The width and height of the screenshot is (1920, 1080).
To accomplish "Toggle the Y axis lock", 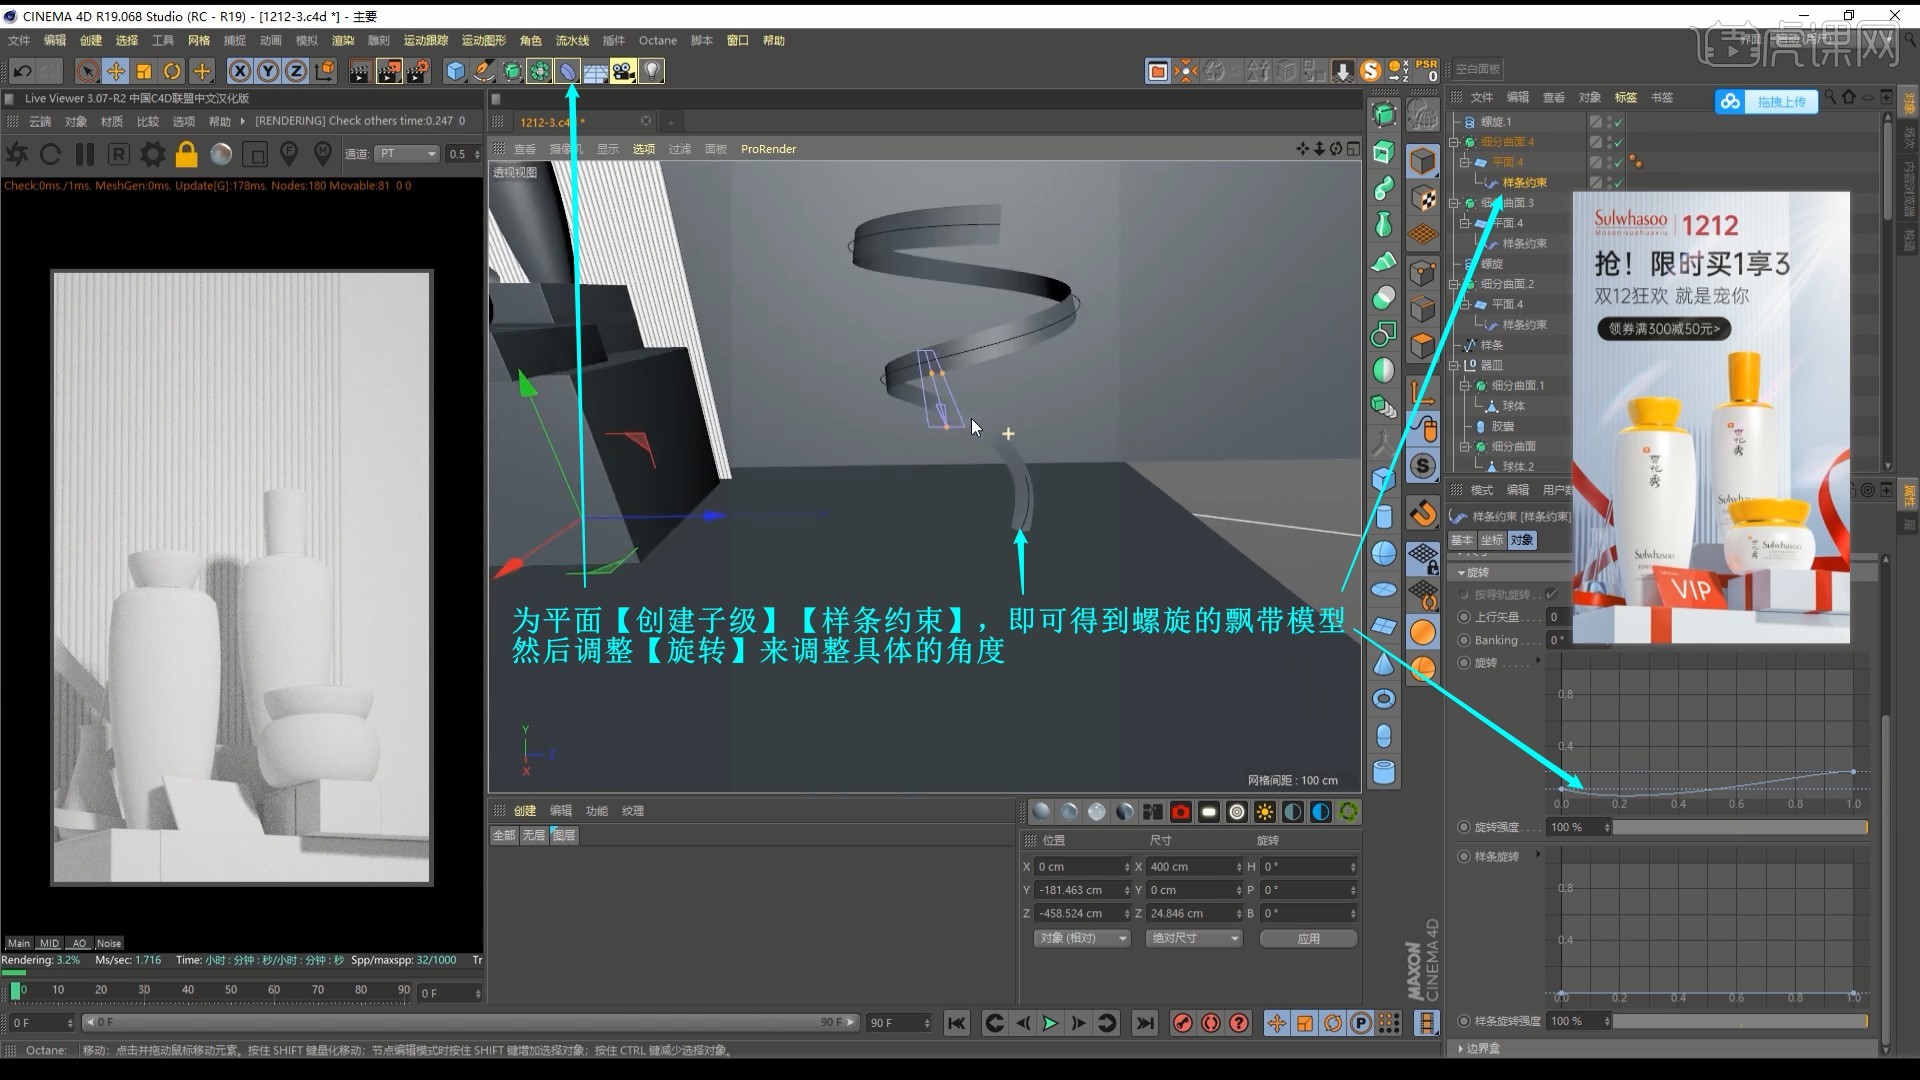I will click(268, 71).
